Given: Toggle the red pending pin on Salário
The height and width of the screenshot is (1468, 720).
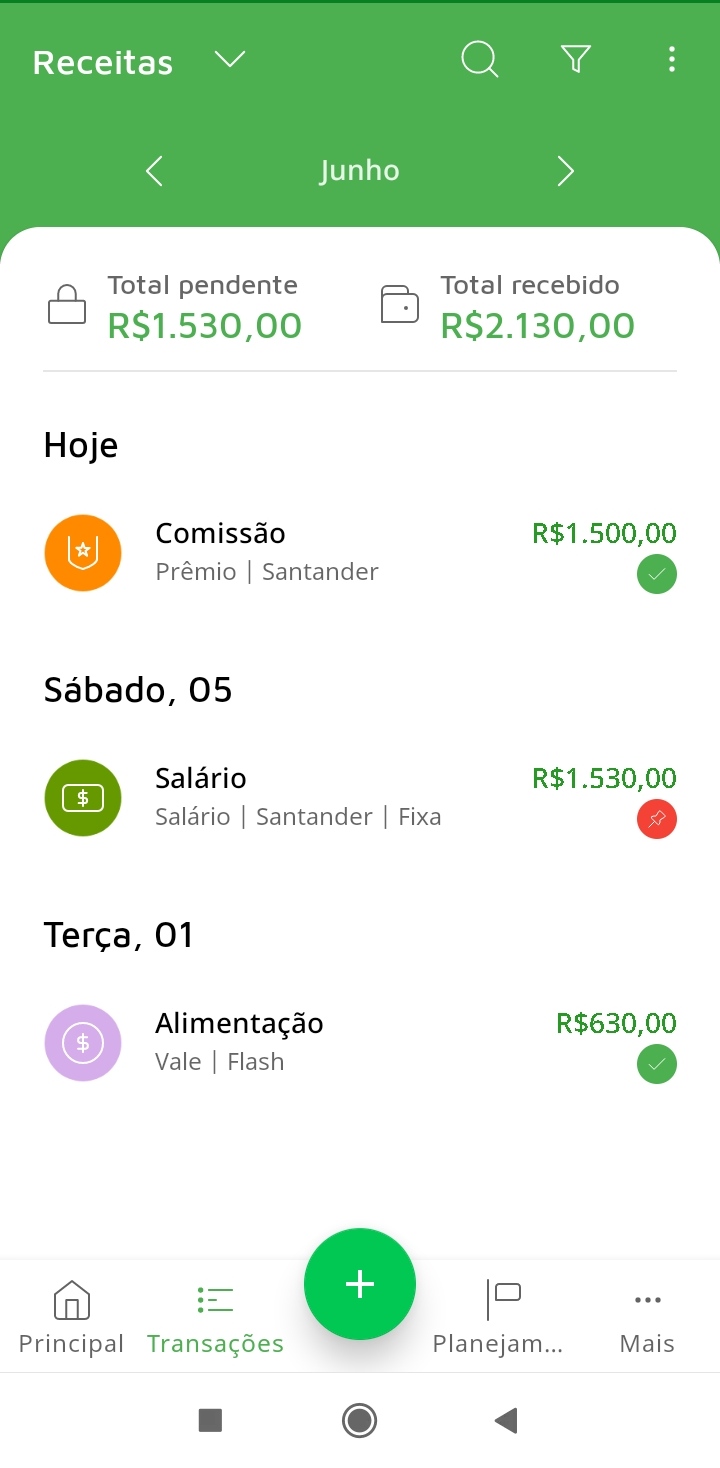Looking at the screenshot, I should [x=657, y=820].
